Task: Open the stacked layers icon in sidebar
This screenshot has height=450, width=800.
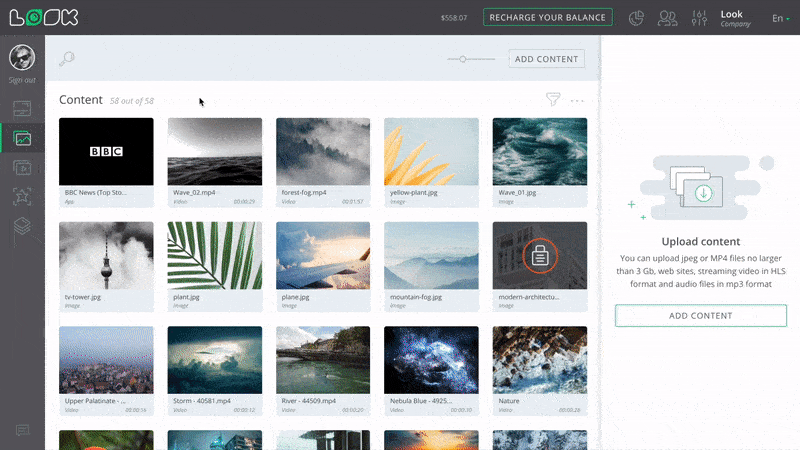Action: pyautogui.click(x=22, y=228)
